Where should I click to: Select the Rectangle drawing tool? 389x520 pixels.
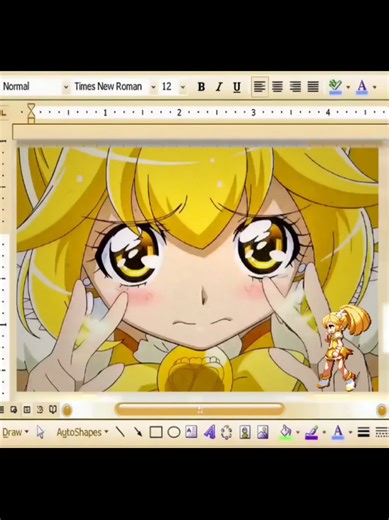[156, 432]
